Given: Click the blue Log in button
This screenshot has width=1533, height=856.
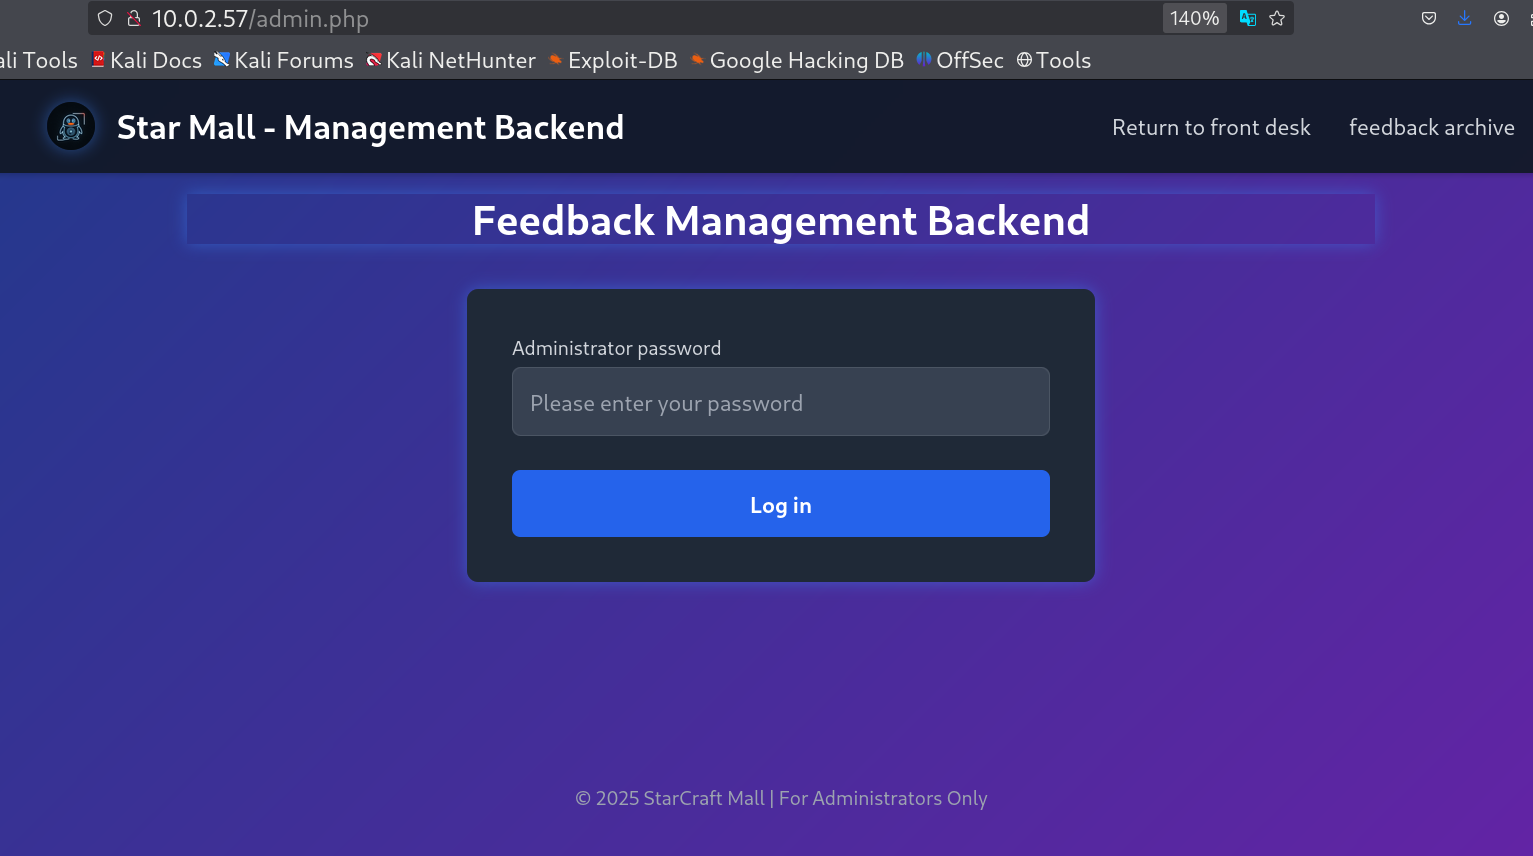Looking at the screenshot, I should coord(781,504).
